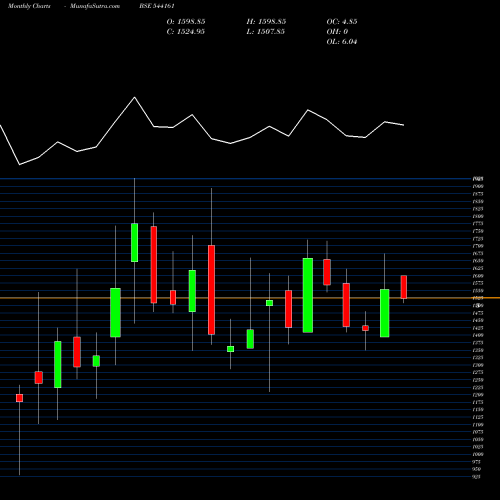Screen dimensions: 500x500
Task: Click the orange current-price line's axis tag
Action: [x=478, y=298]
